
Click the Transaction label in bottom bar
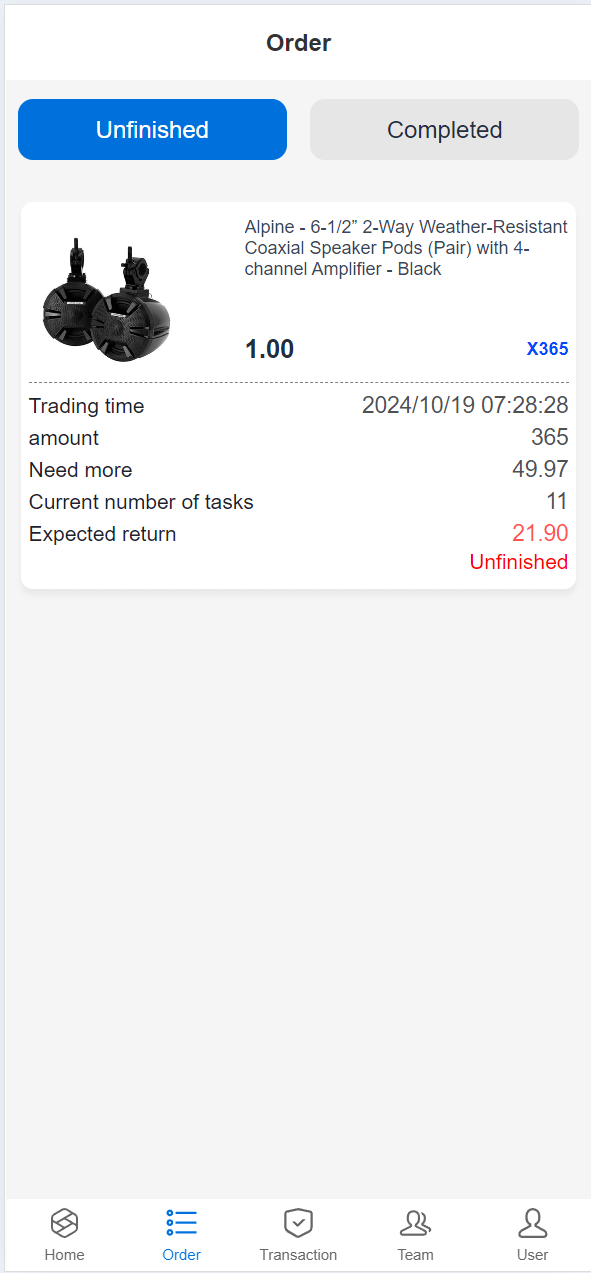(298, 1255)
